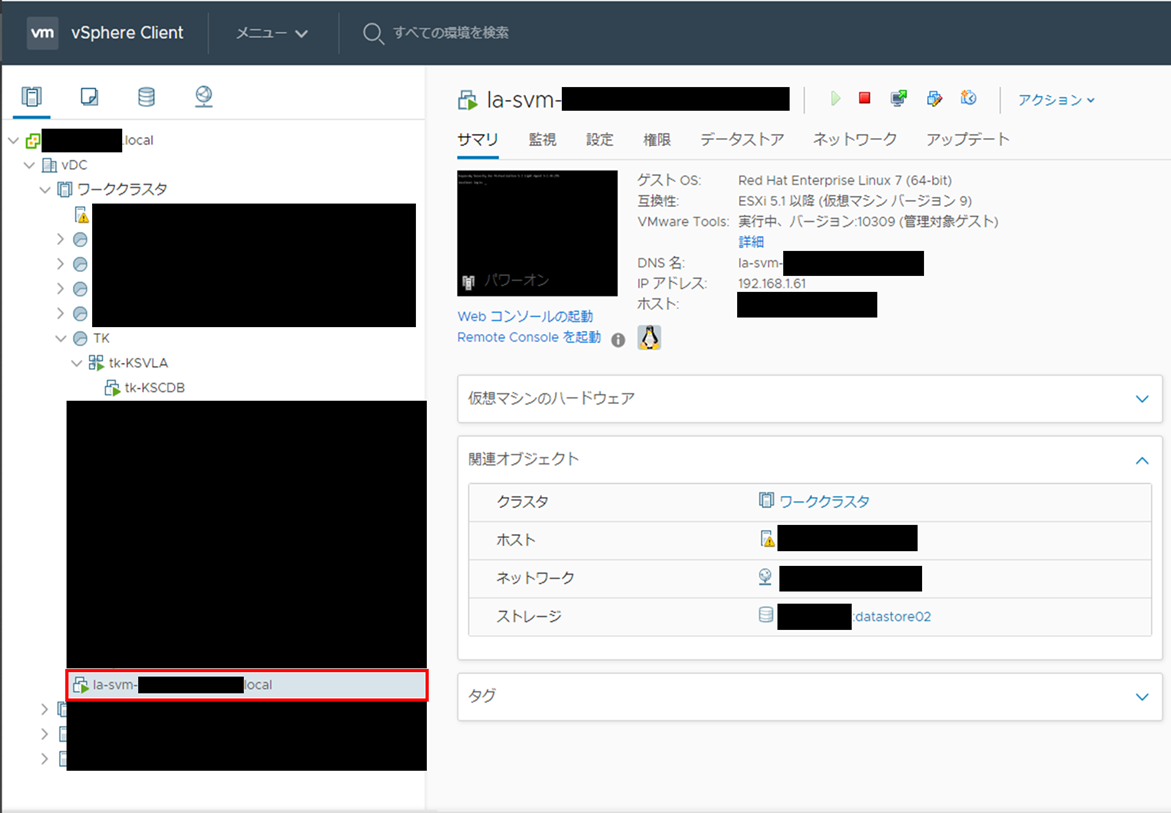Click the IP address 192.168.1.61

pos(771,284)
